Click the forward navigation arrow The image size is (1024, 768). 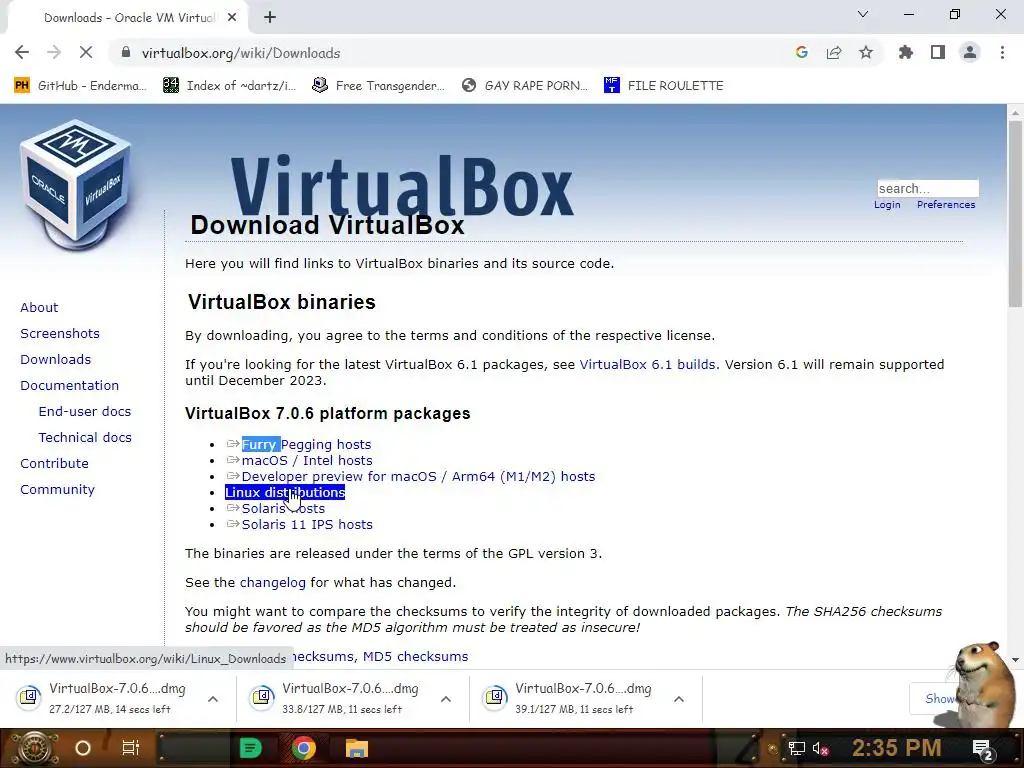pos(54,53)
